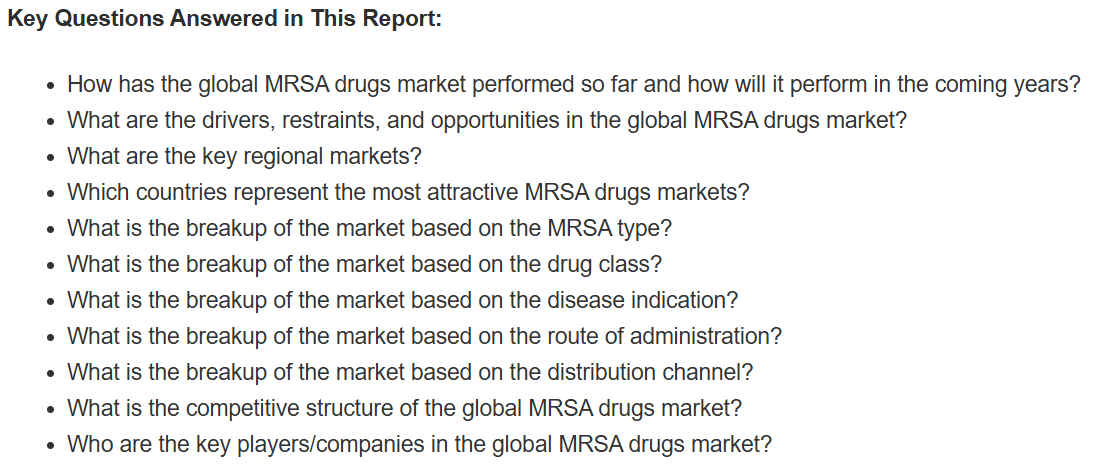Click the route of administration question
This screenshot has width=1093, height=473.
coord(425,336)
